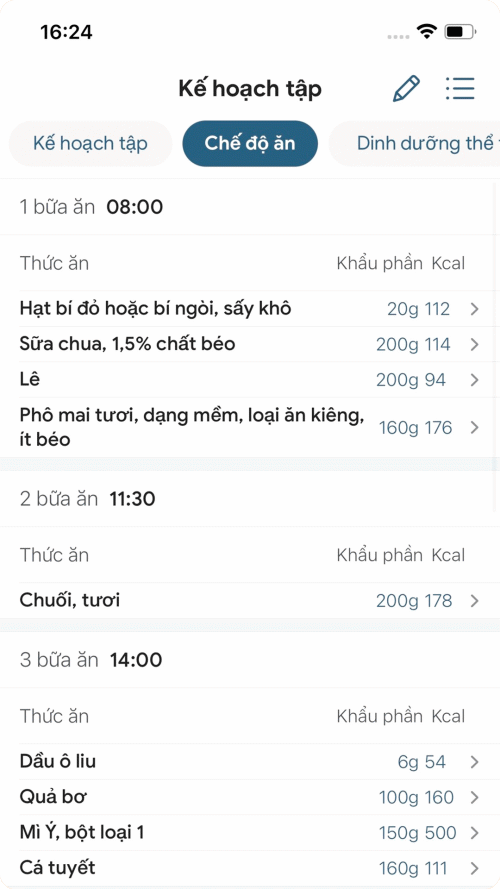Image resolution: width=500 pixels, height=889 pixels.
Task: Expand Phô mai tươi row chevron
Action: (x=474, y=427)
